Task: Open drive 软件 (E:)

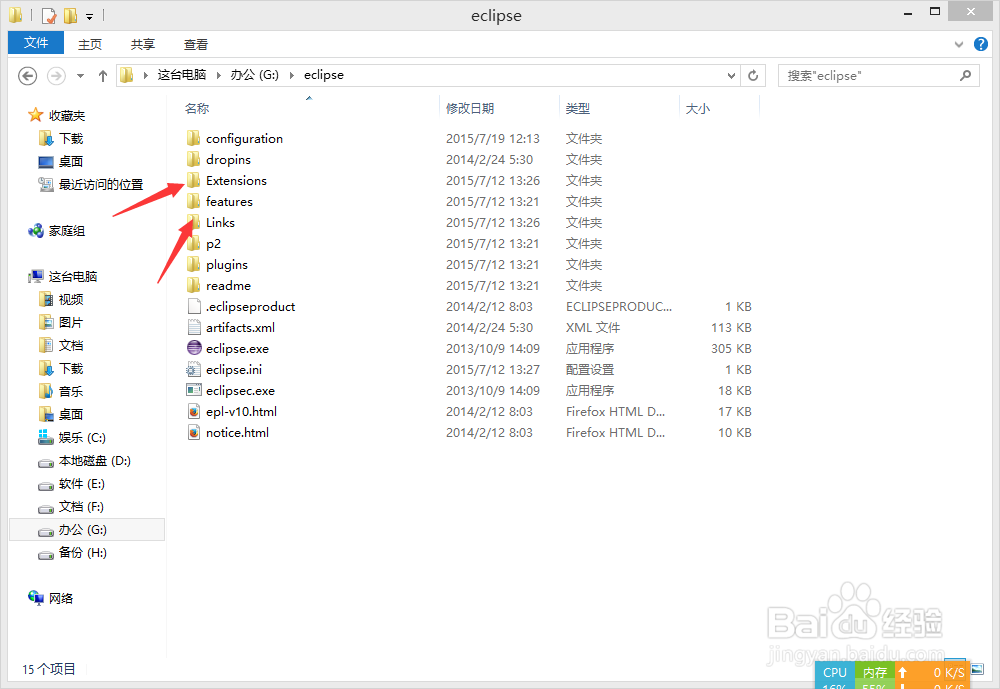Action: point(82,484)
